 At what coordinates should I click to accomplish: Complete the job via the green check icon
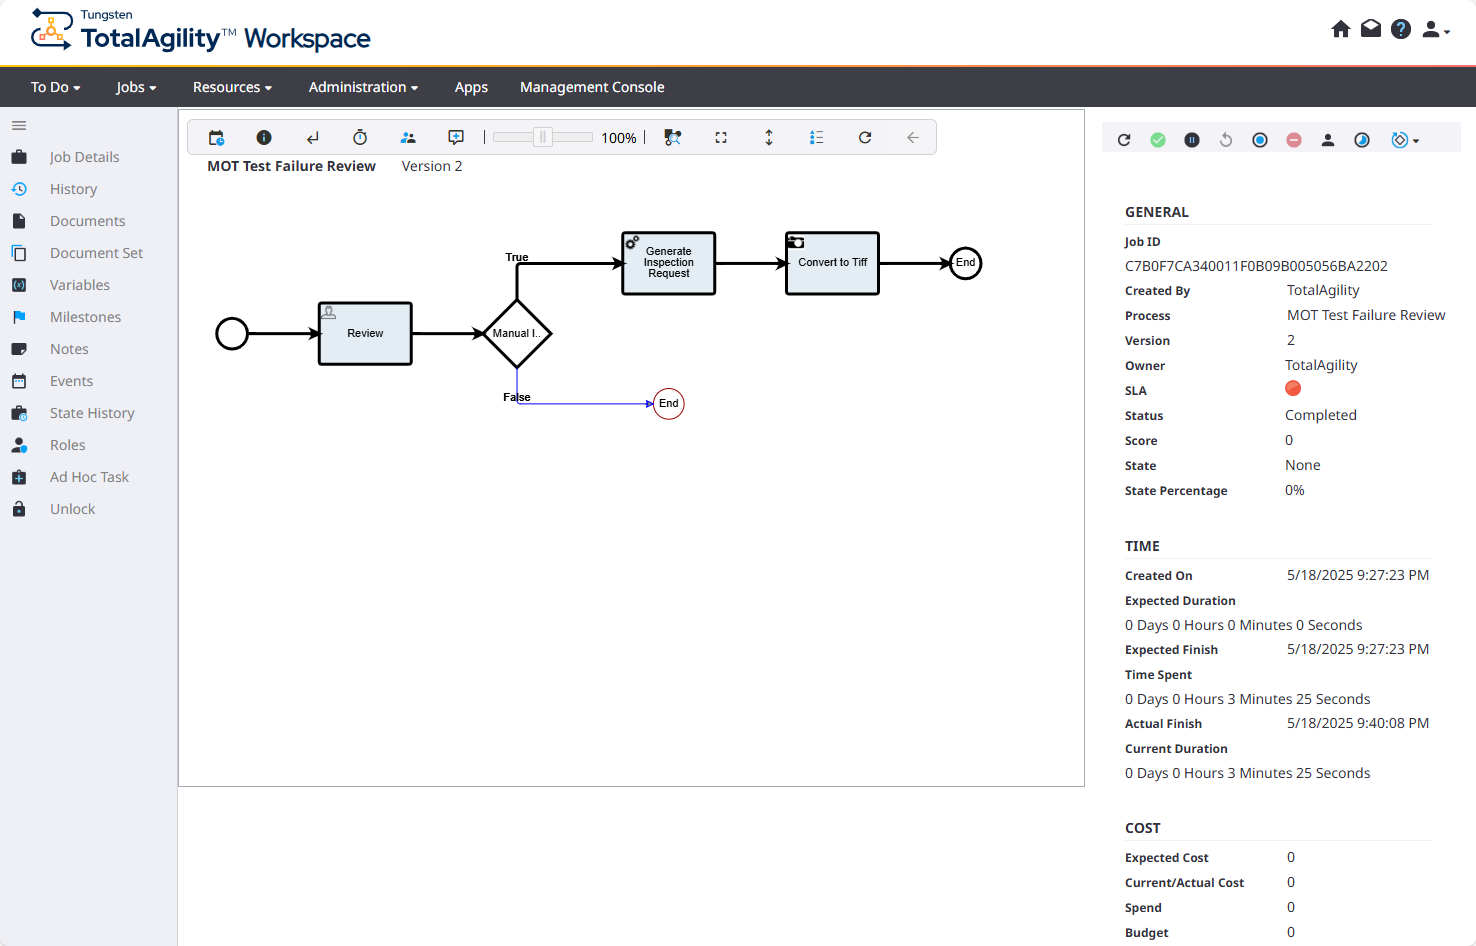click(x=1157, y=140)
